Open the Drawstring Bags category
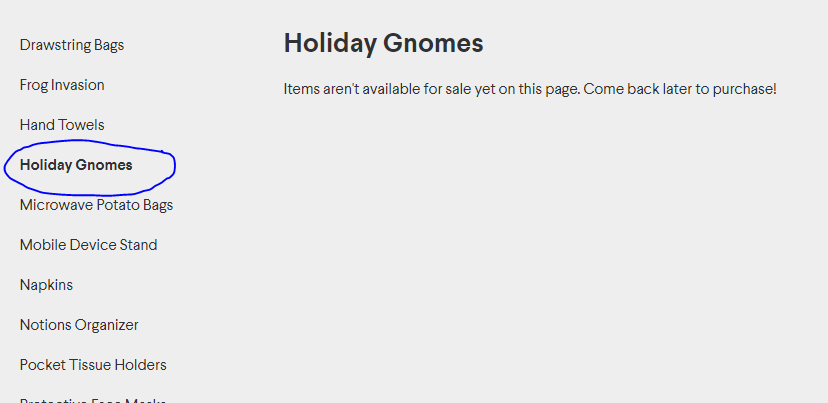This screenshot has width=828, height=403. tap(72, 45)
